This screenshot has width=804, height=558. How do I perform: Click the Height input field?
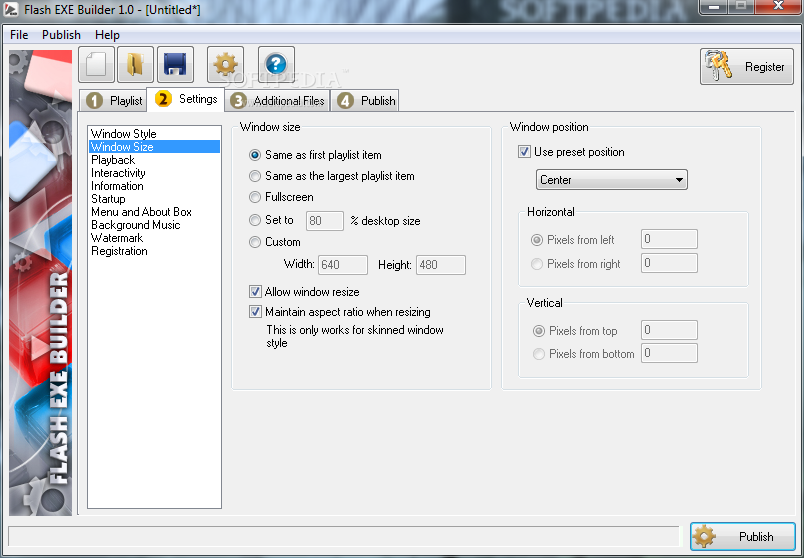[x=441, y=265]
